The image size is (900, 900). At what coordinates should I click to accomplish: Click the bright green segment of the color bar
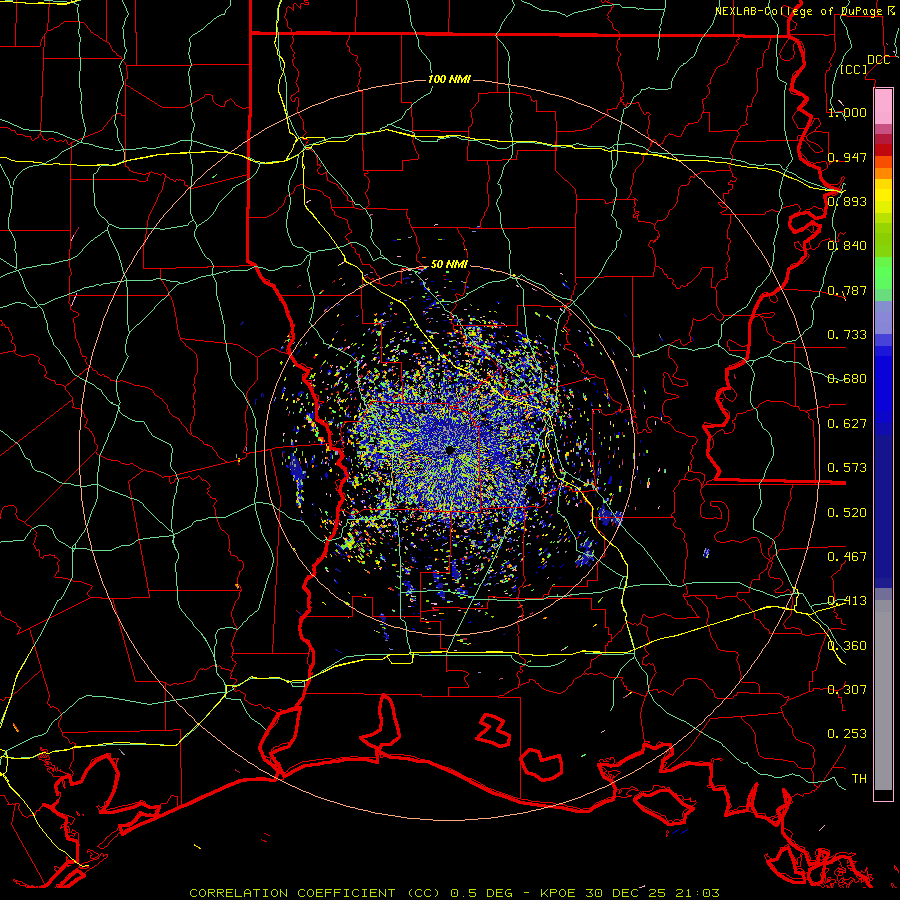click(883, 273)
